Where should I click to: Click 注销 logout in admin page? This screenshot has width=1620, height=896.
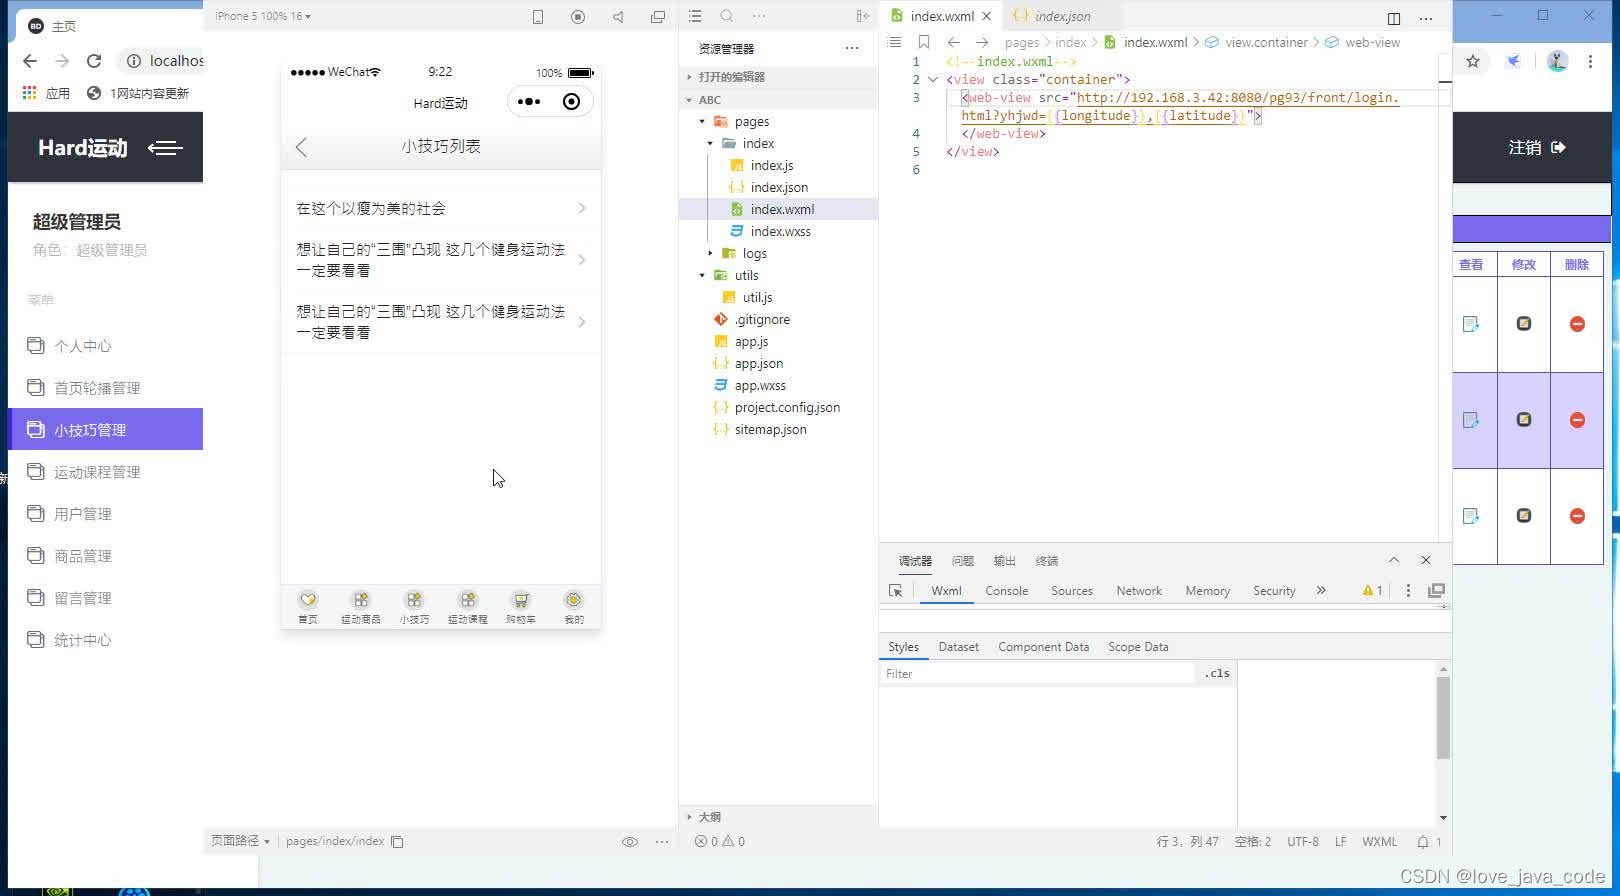[1537, 148]
